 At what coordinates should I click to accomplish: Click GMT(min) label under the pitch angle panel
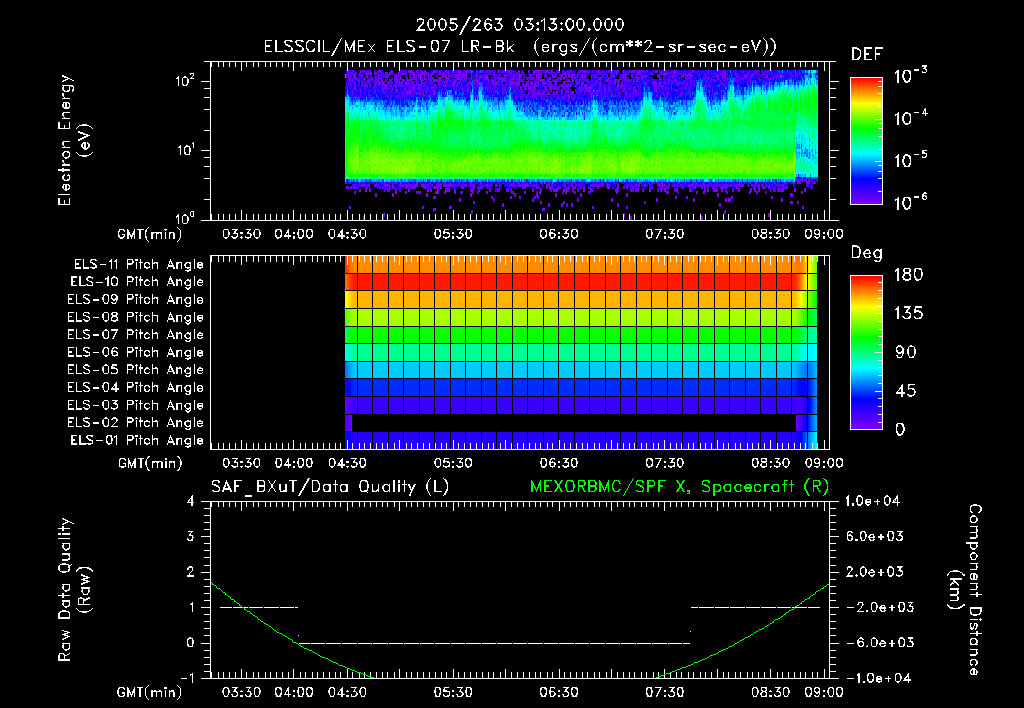(x=150, y=464)
